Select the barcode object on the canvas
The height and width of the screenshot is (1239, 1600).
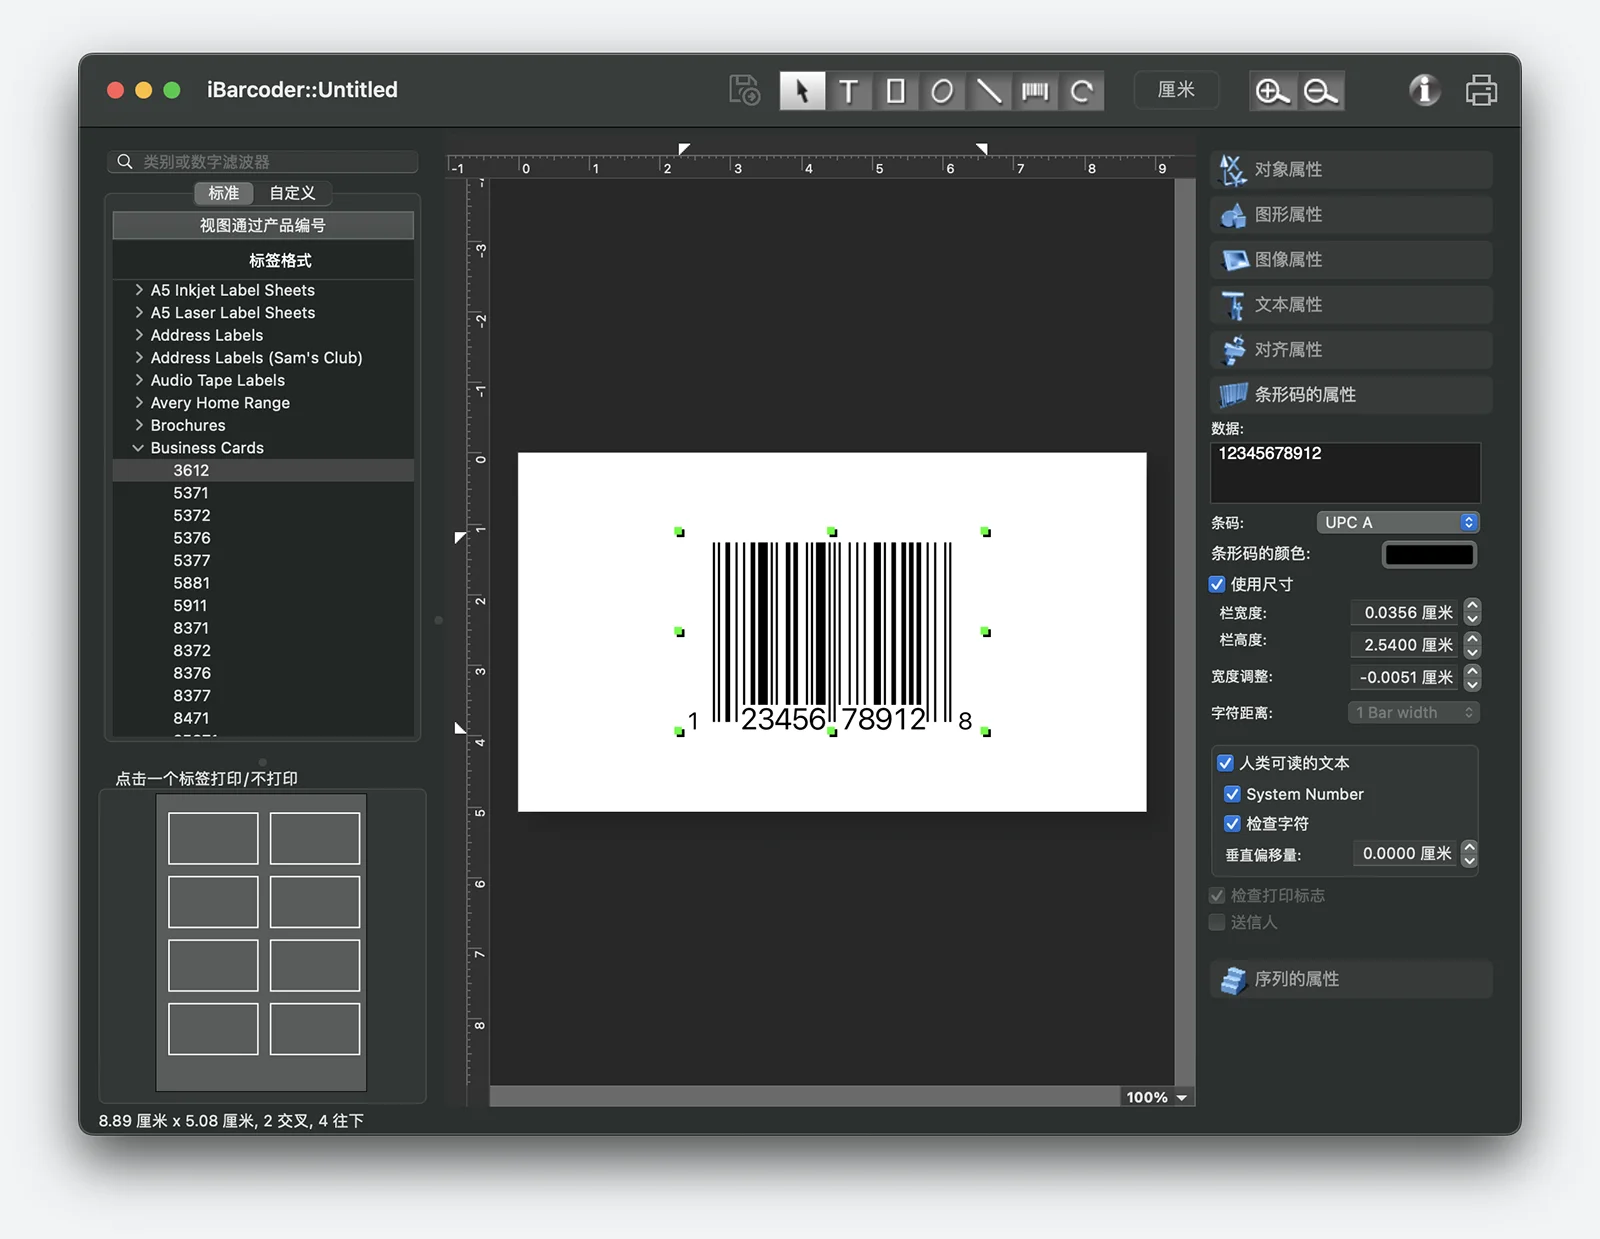pos(832,632)
